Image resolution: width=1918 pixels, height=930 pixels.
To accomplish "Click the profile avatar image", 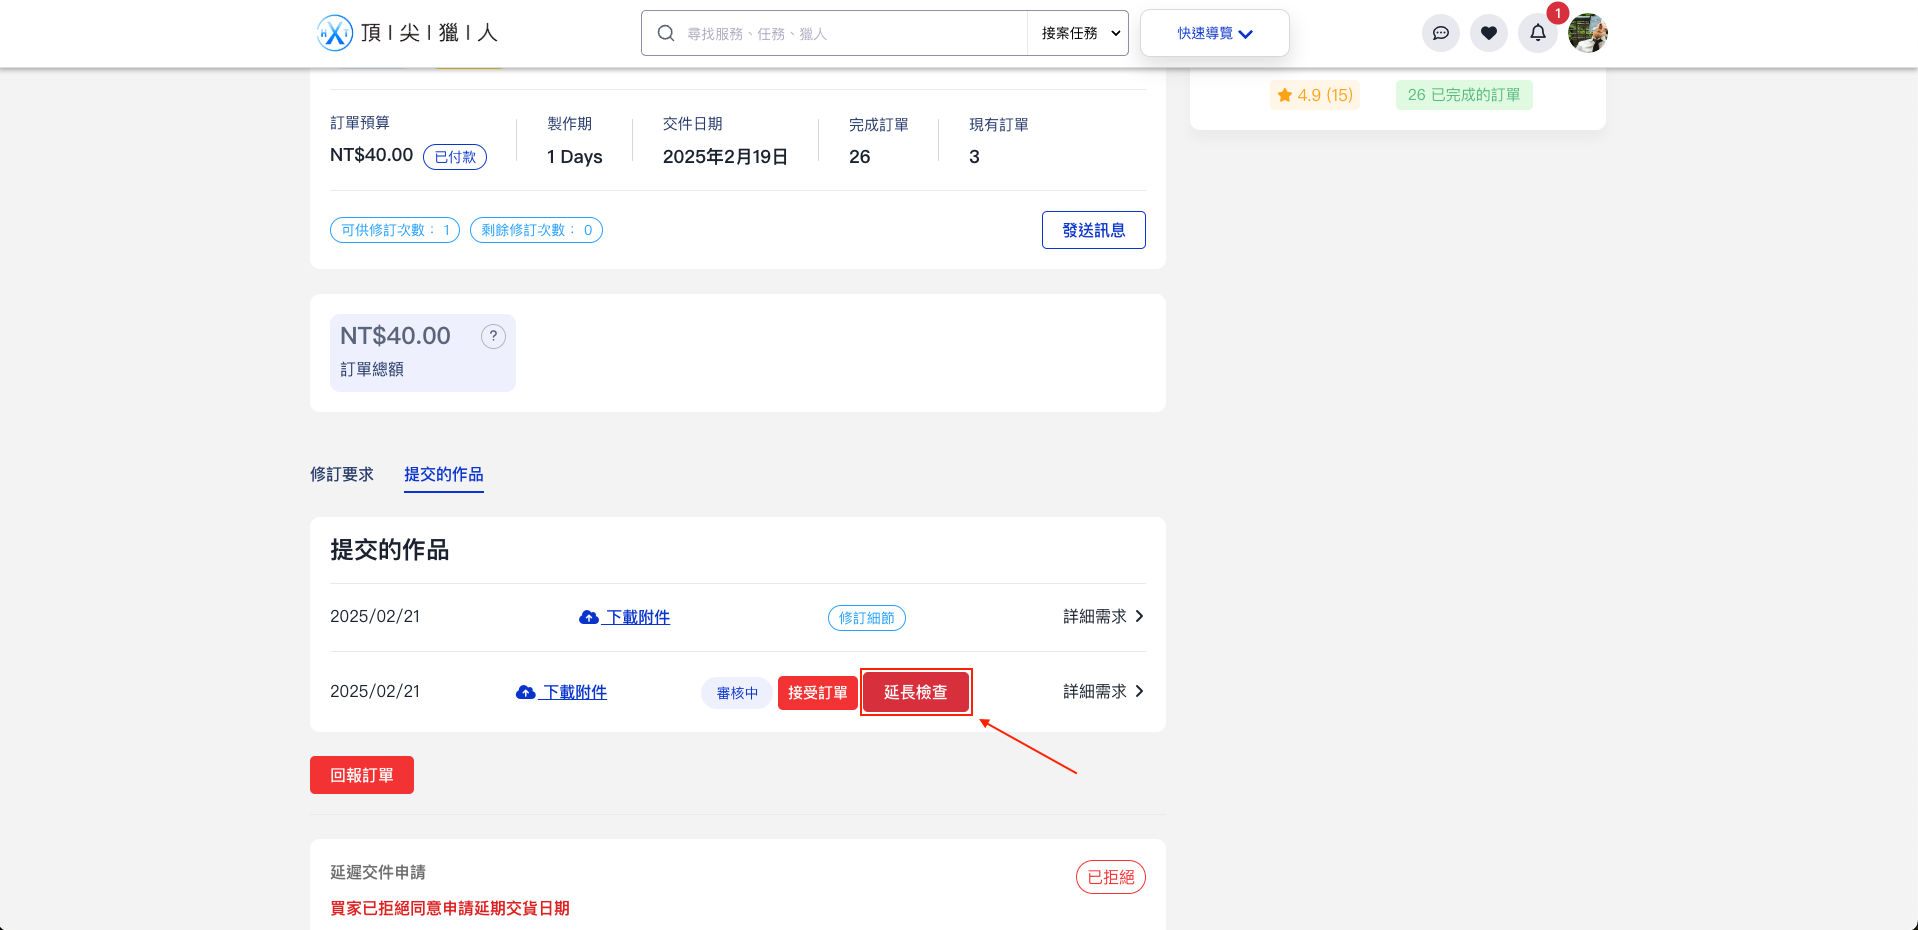I will [1587, 33].
